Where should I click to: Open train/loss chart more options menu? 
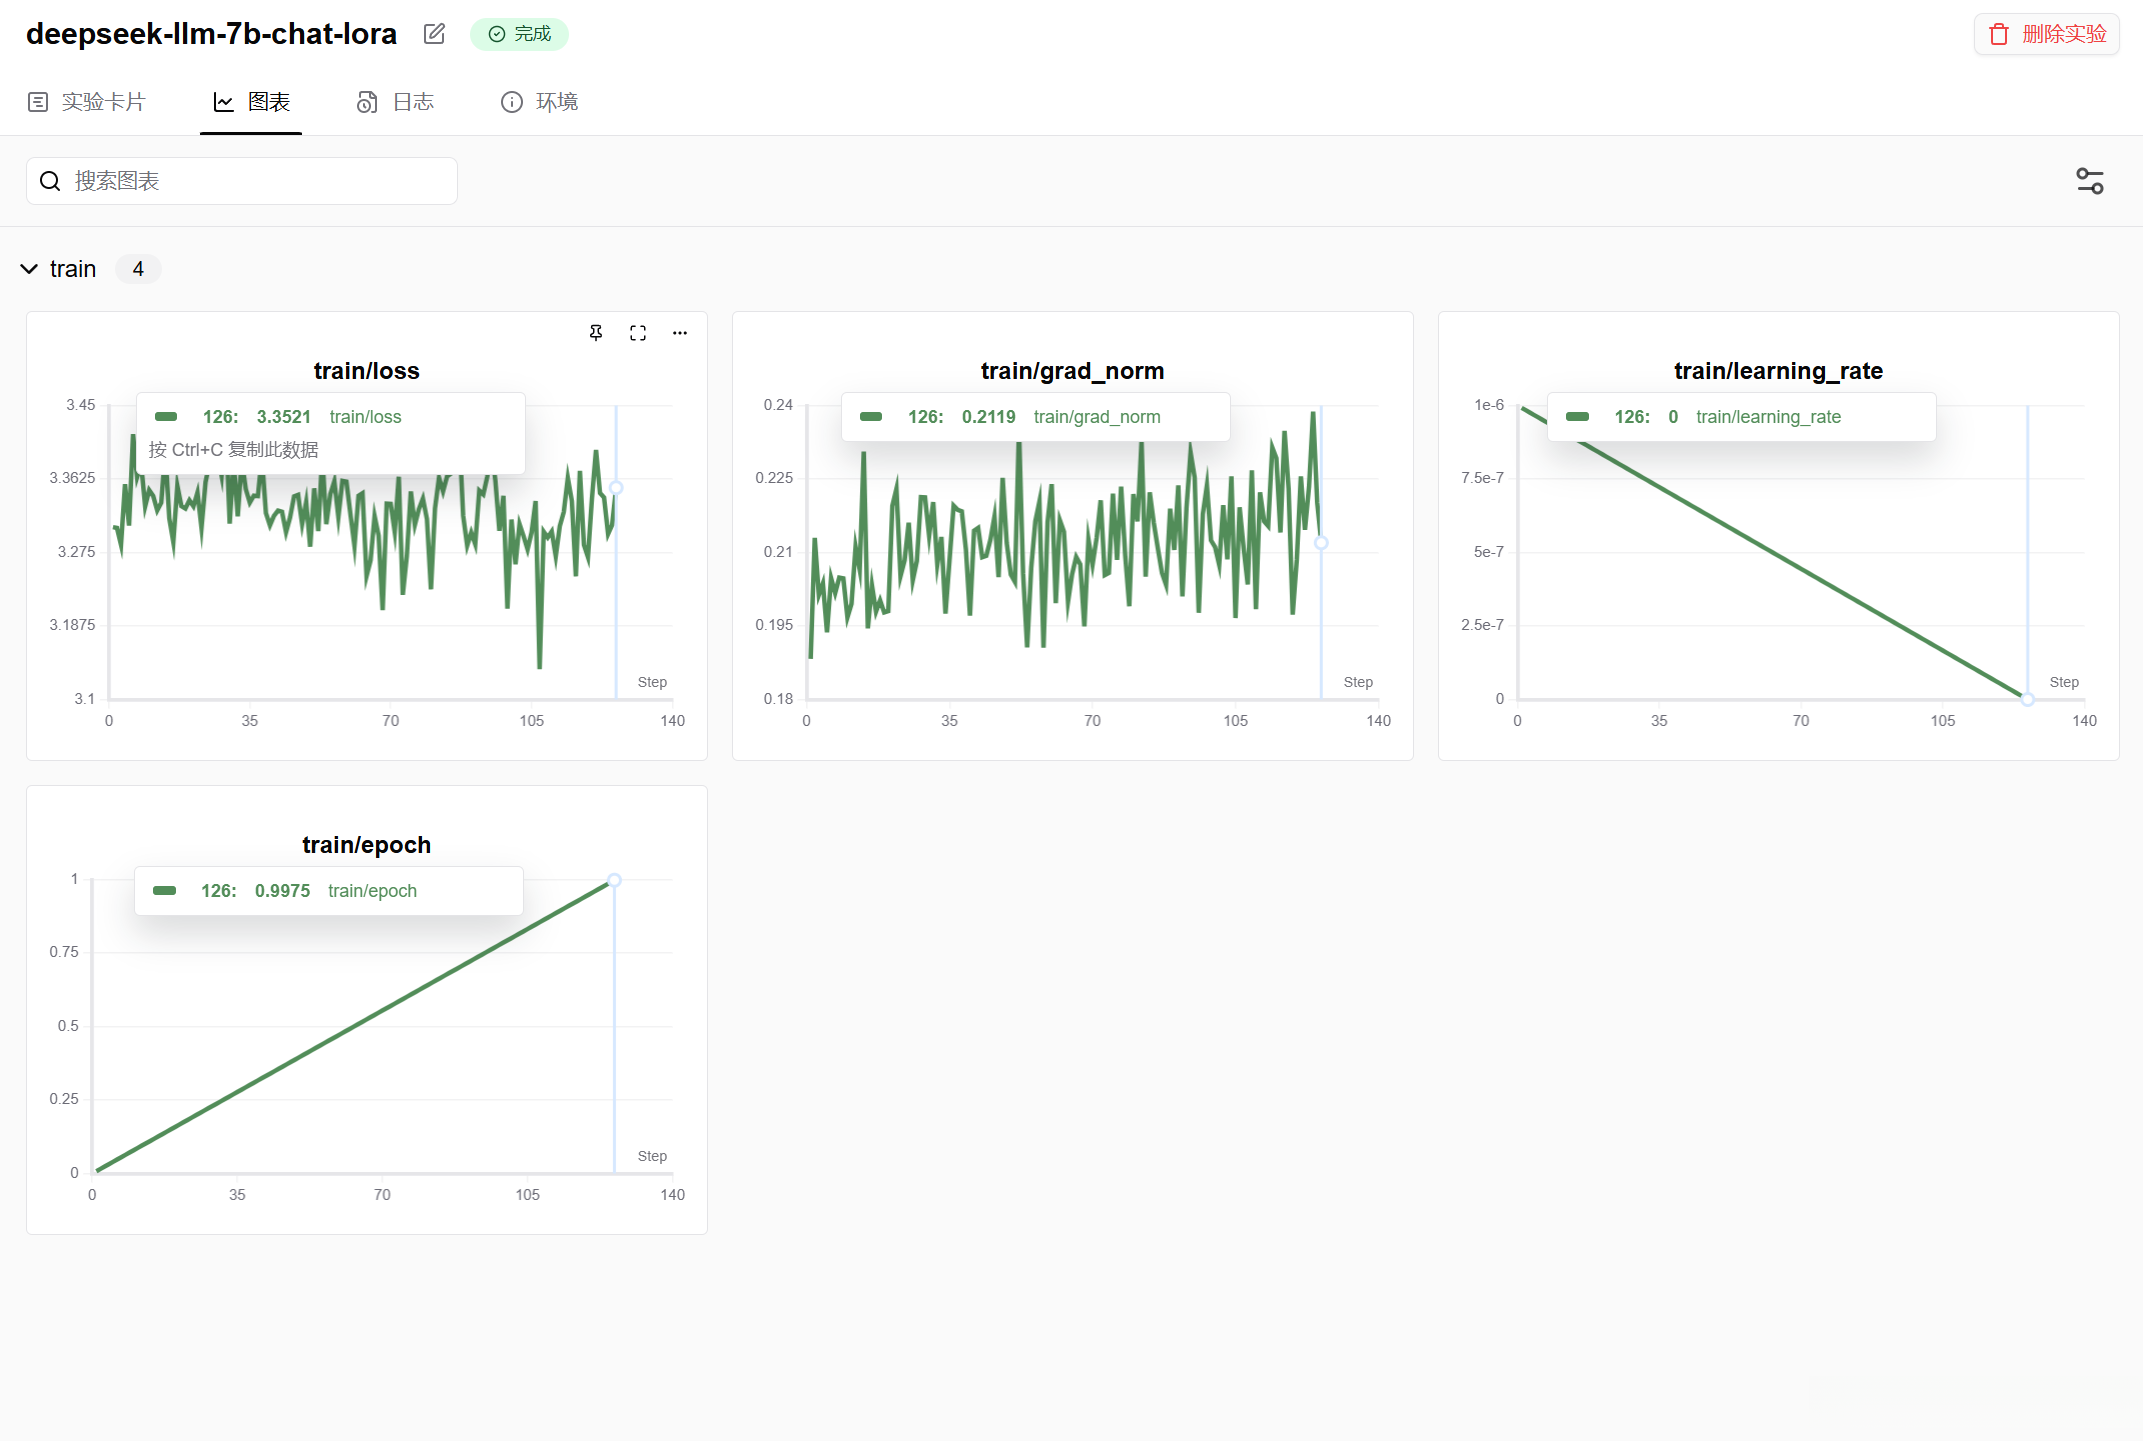pyautogui.click(x=680, y=333)
